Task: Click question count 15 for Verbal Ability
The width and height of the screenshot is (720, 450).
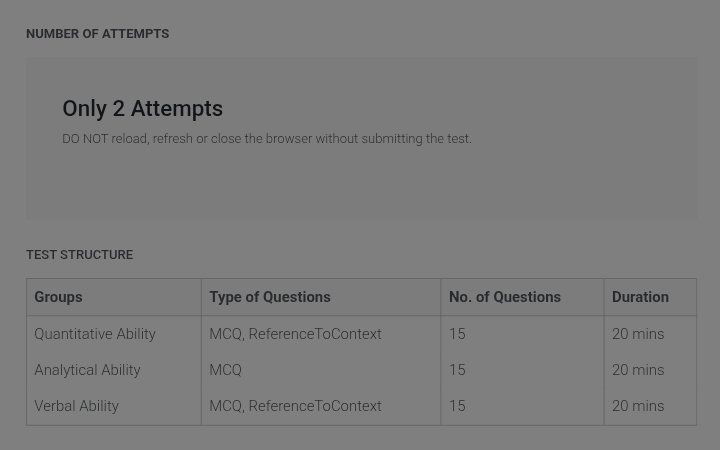Action: [x=457, y=406]
